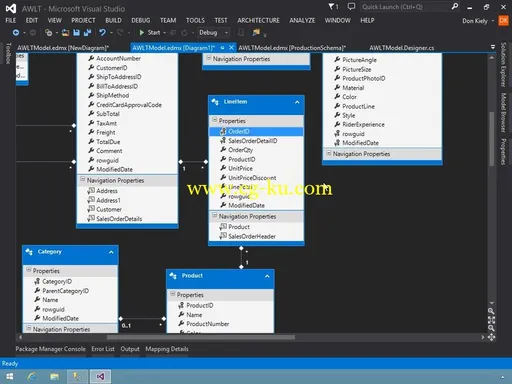The image size is (512, 384).
Task: Click the Visual Studio logo icon
Action: click(11, 8)
